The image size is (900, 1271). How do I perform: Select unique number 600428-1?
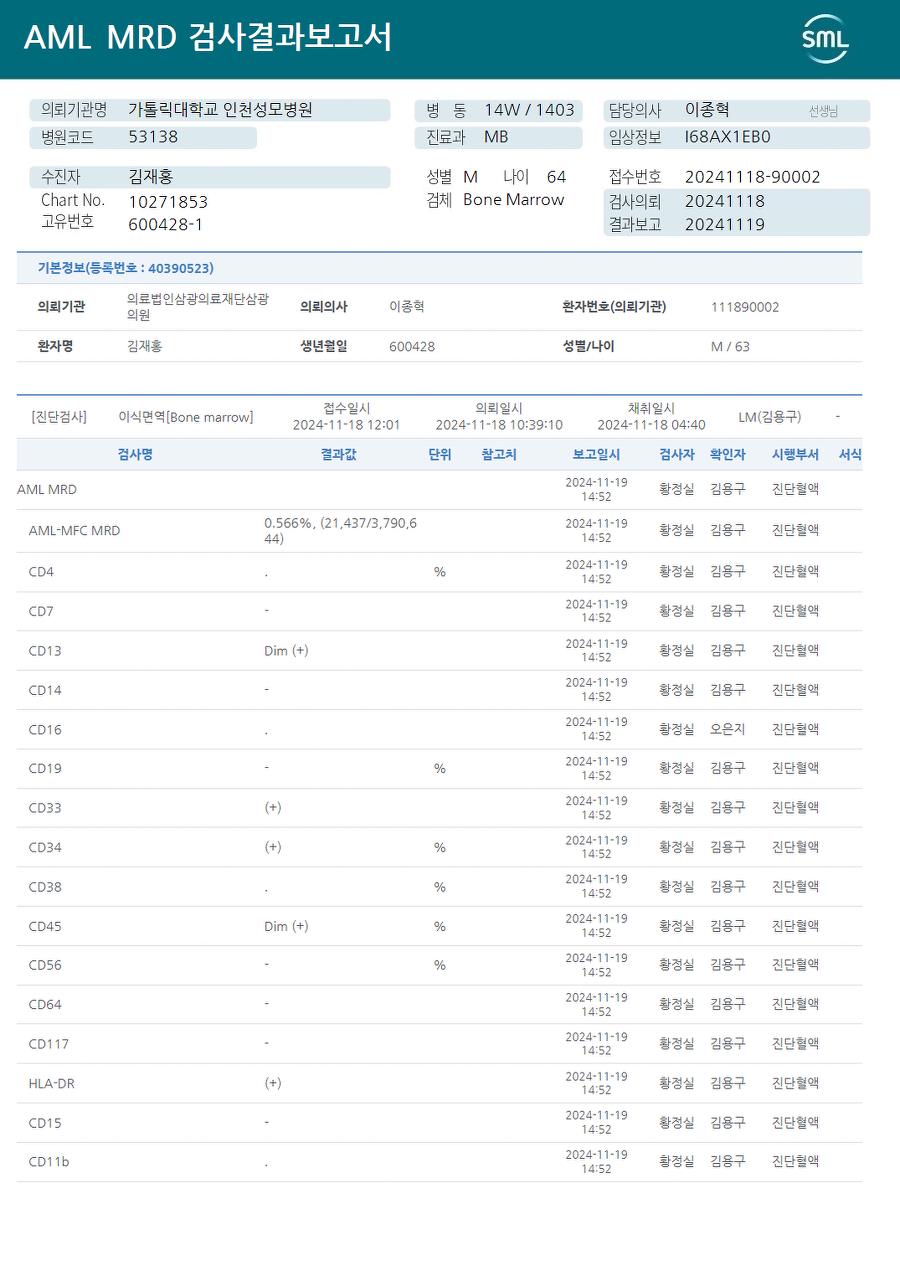(x=166, y=224)
